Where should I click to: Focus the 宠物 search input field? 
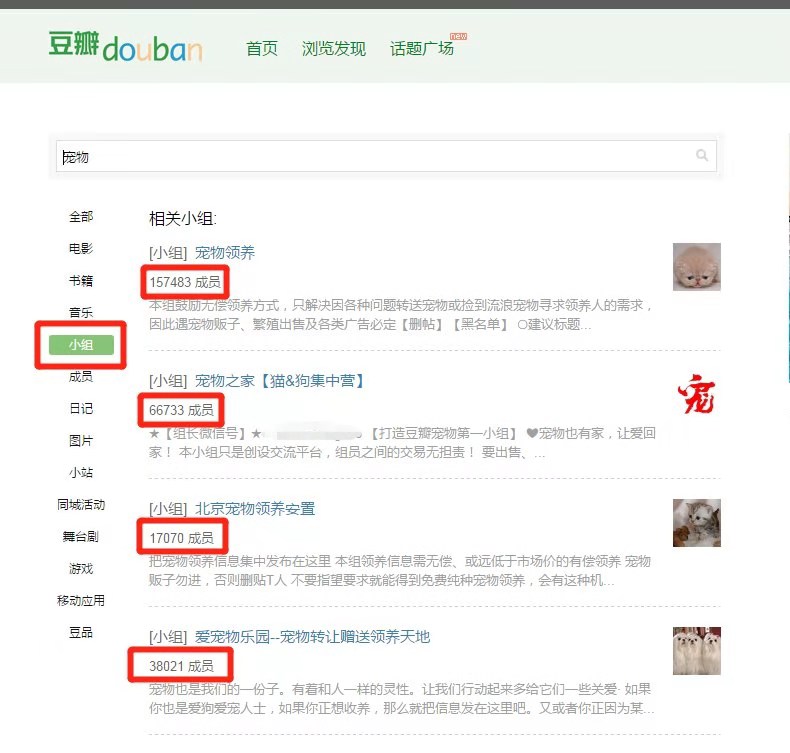[386, 157]
